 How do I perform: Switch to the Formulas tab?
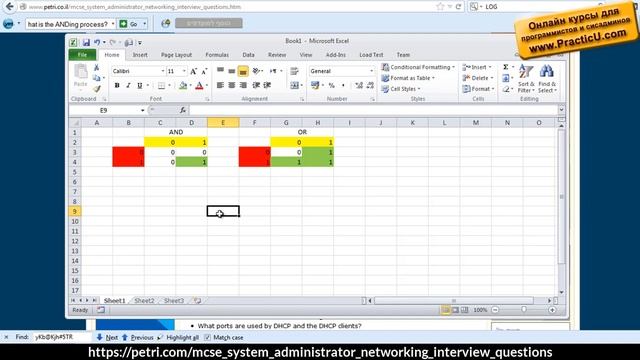(217, 55)
